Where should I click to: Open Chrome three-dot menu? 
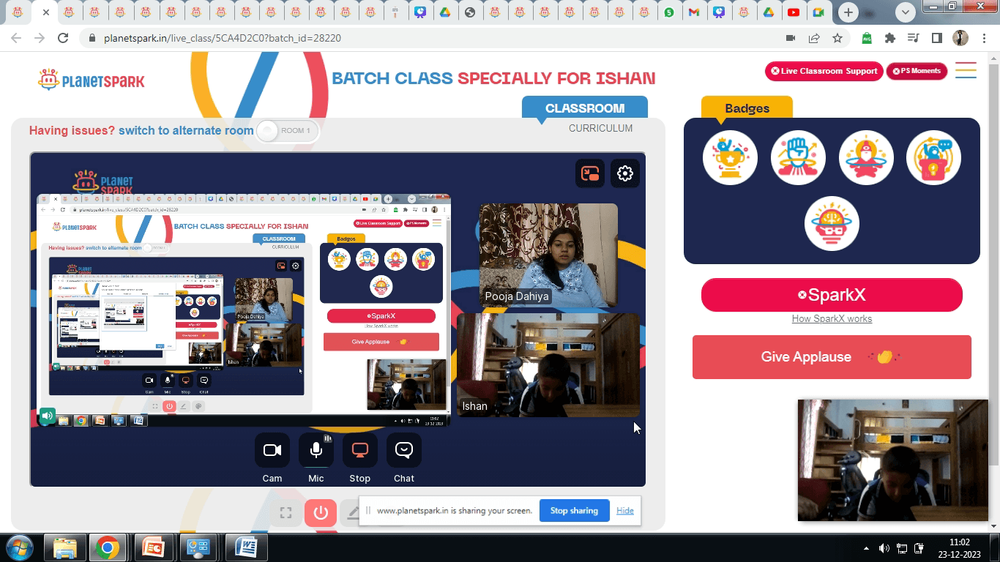click(984, 38)
